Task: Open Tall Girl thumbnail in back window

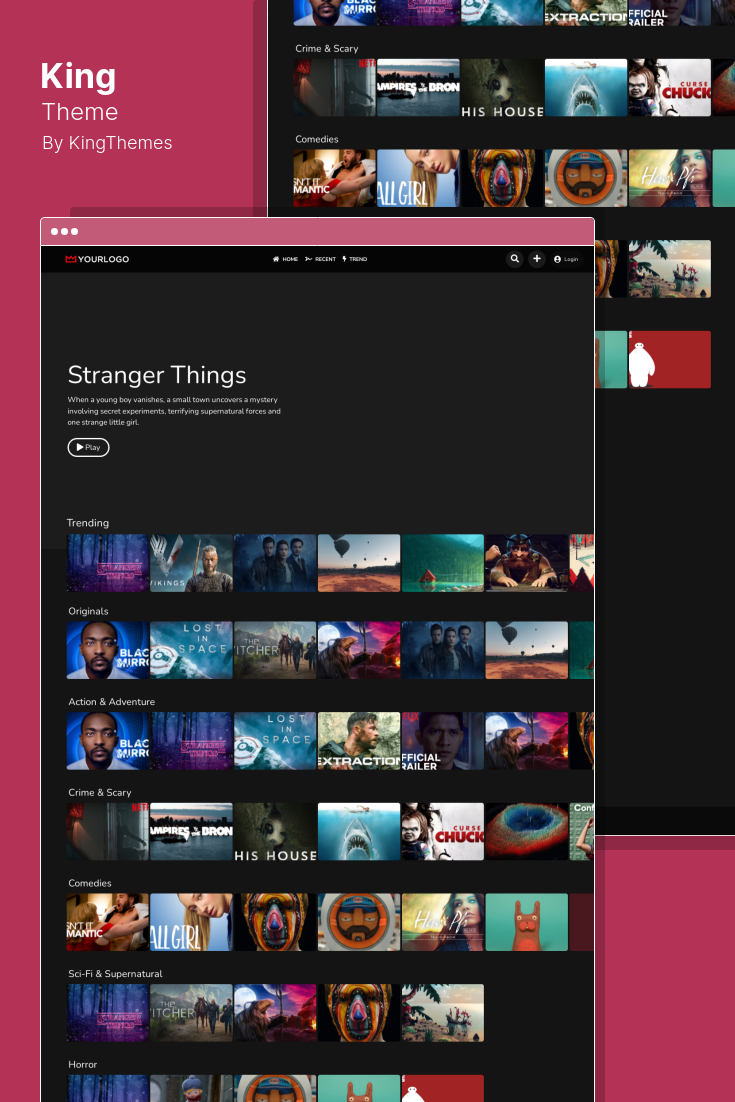Action: tap(419, 179)
